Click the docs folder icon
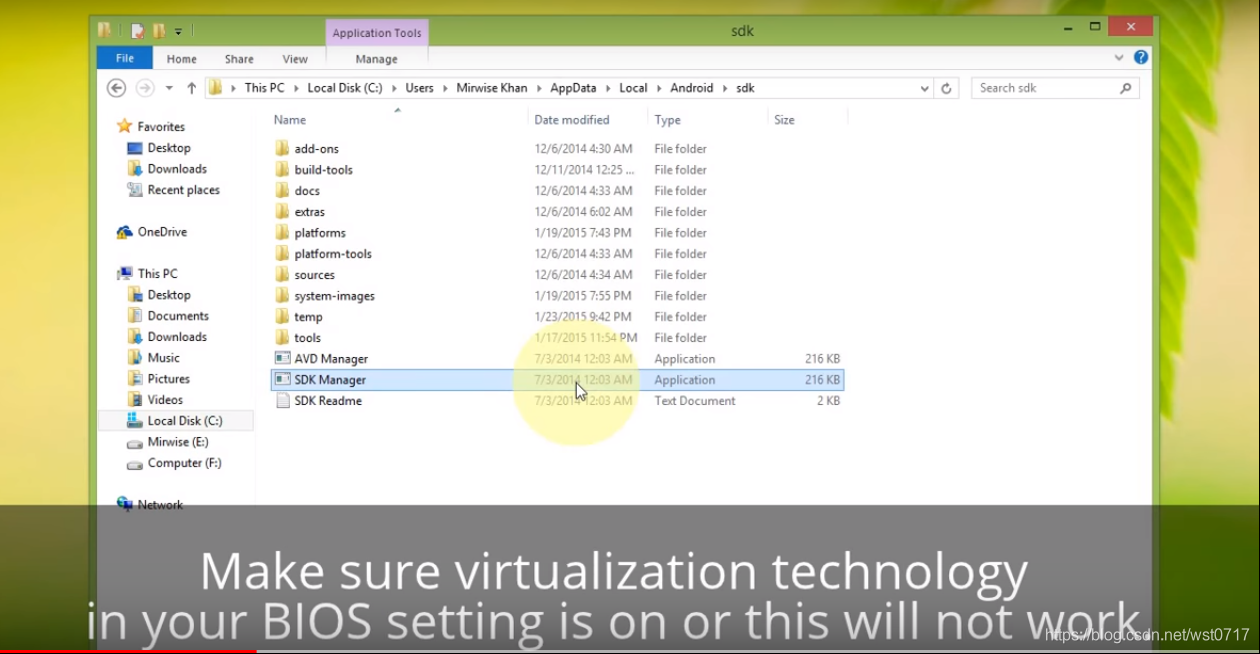The height and width of the screenshot is (654, 1260). tap(282, 191)
